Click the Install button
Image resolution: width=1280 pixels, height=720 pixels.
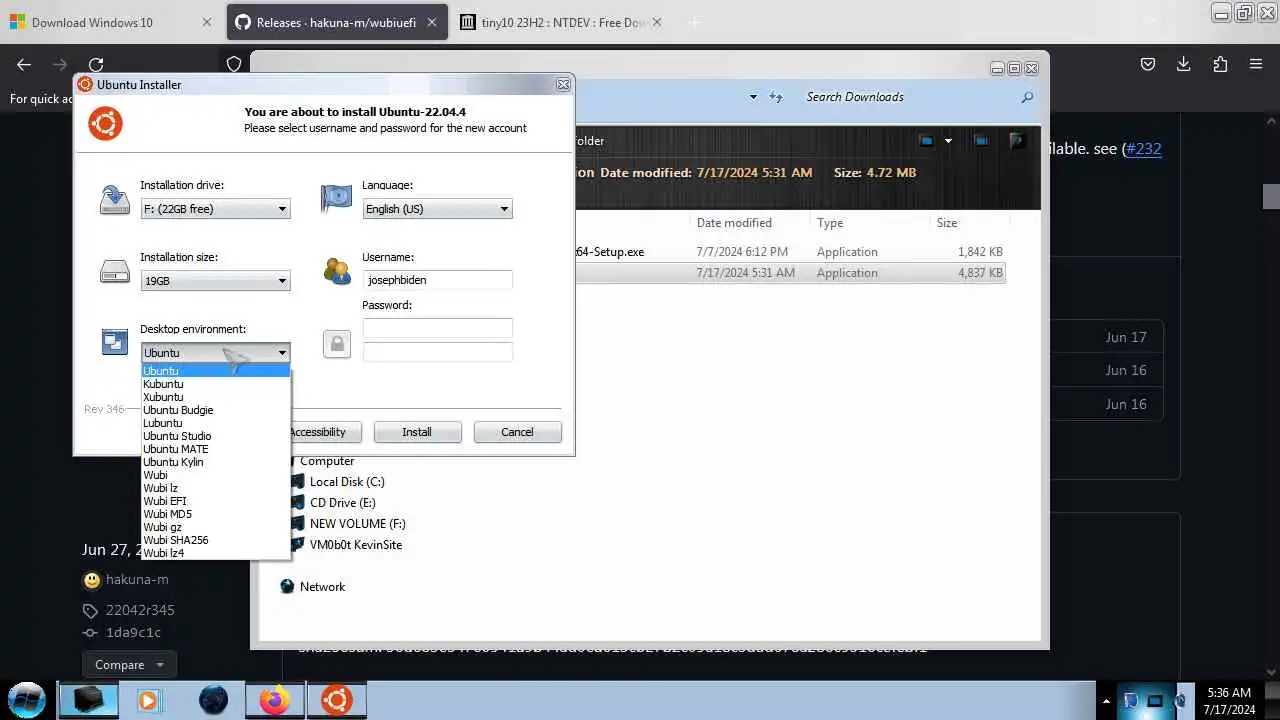417,432
